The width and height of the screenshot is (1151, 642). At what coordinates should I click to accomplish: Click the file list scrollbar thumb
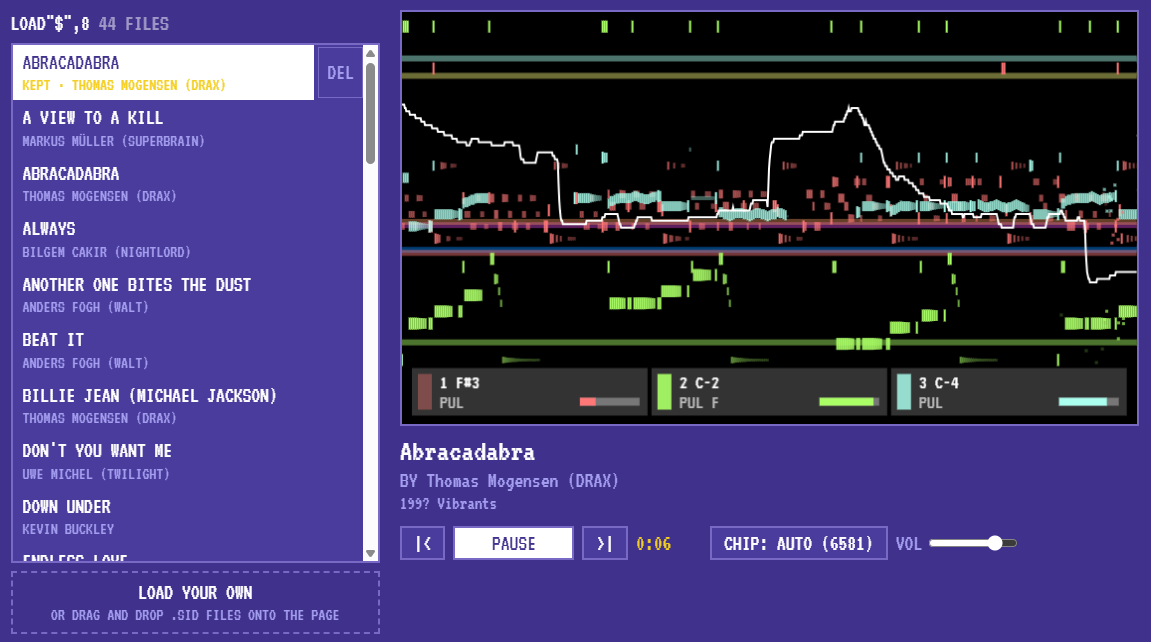coord(371,112)
